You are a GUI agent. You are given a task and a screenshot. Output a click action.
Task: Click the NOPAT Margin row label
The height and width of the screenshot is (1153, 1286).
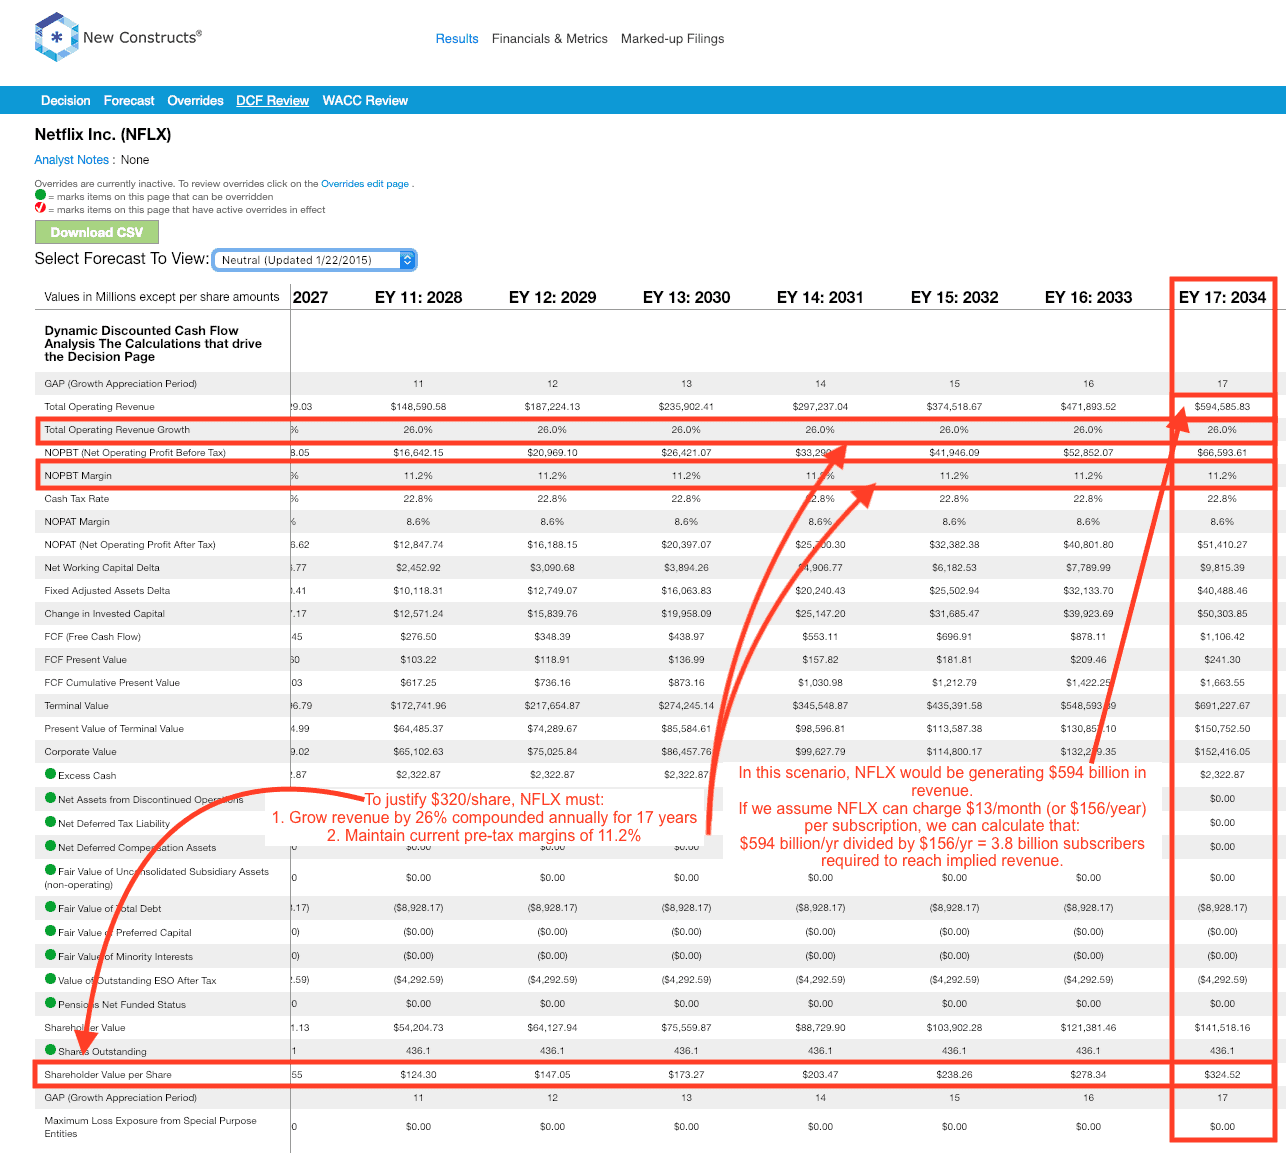coord(77,522)
